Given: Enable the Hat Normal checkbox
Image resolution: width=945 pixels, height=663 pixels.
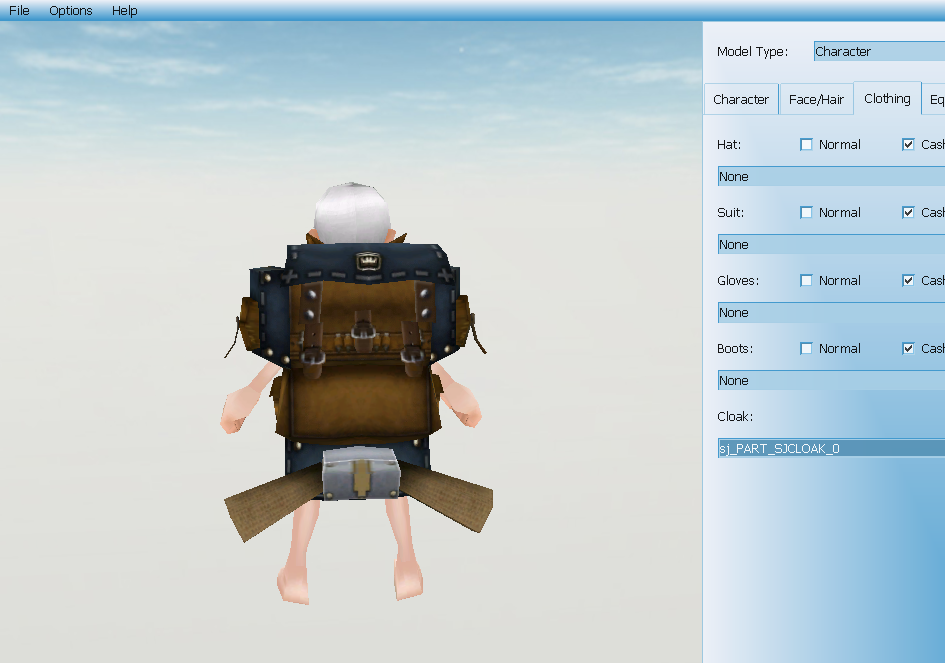Looking at the screenshot, I should pos(807,145).
